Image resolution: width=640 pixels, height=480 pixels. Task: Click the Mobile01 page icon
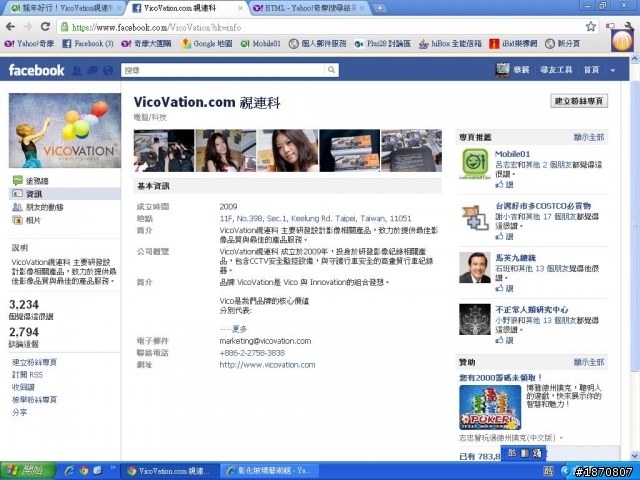pos(475,164)
